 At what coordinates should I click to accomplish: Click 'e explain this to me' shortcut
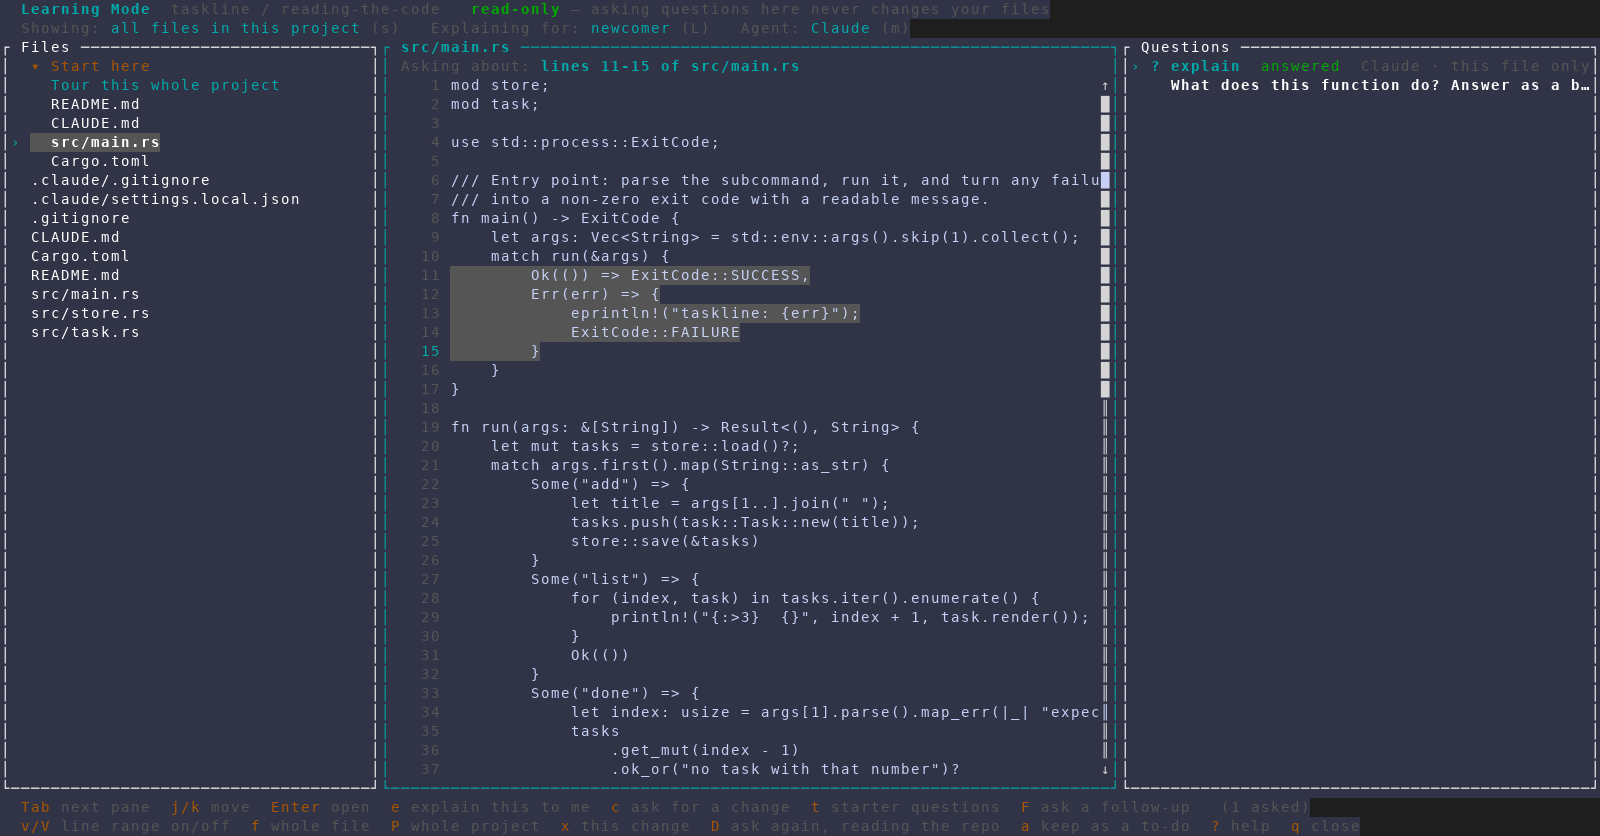pyautogui.click(x=490, y=808)
